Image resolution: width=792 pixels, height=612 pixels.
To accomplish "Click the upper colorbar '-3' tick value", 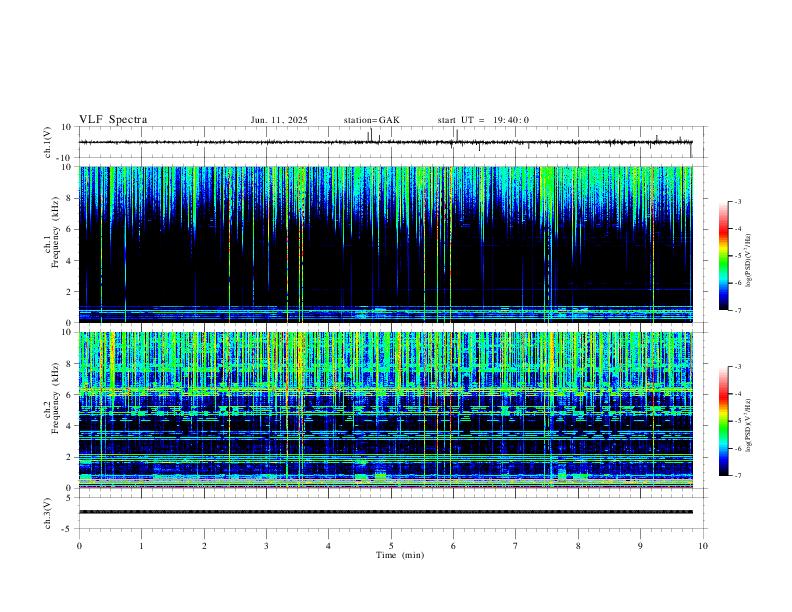I will click(x=737, y=201).
